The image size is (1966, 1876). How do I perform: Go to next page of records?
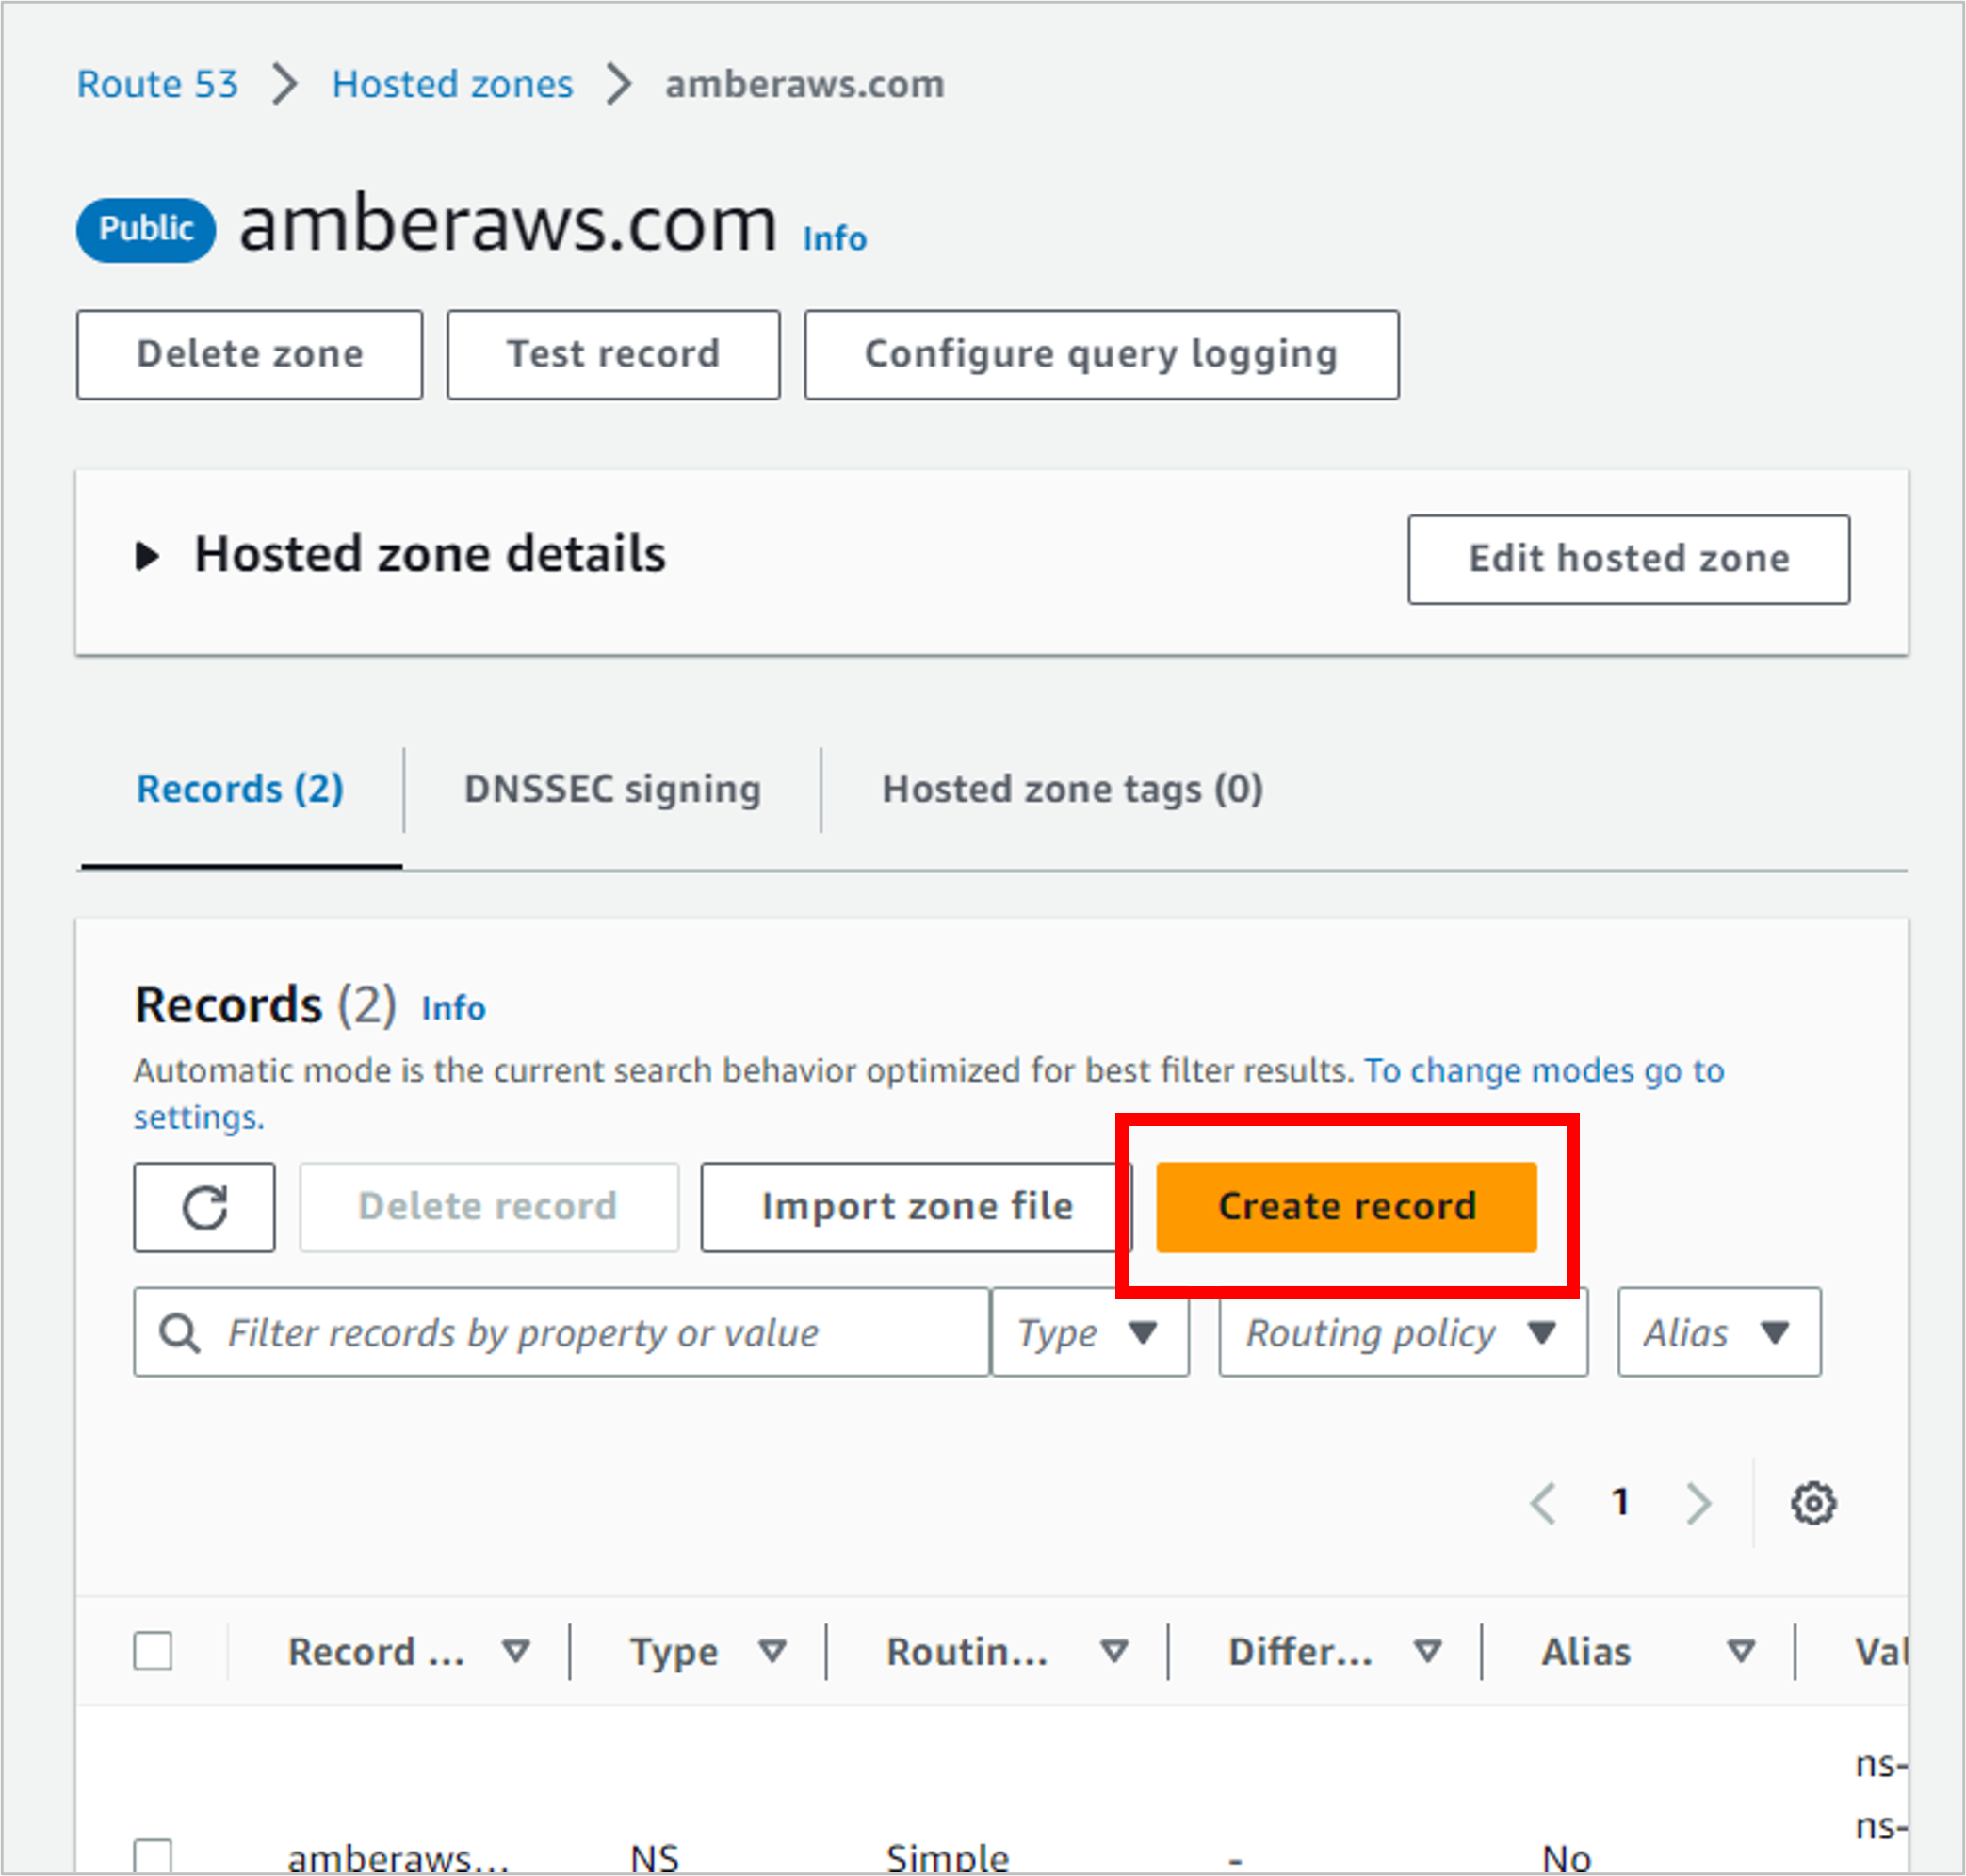pos(1698,1503)
